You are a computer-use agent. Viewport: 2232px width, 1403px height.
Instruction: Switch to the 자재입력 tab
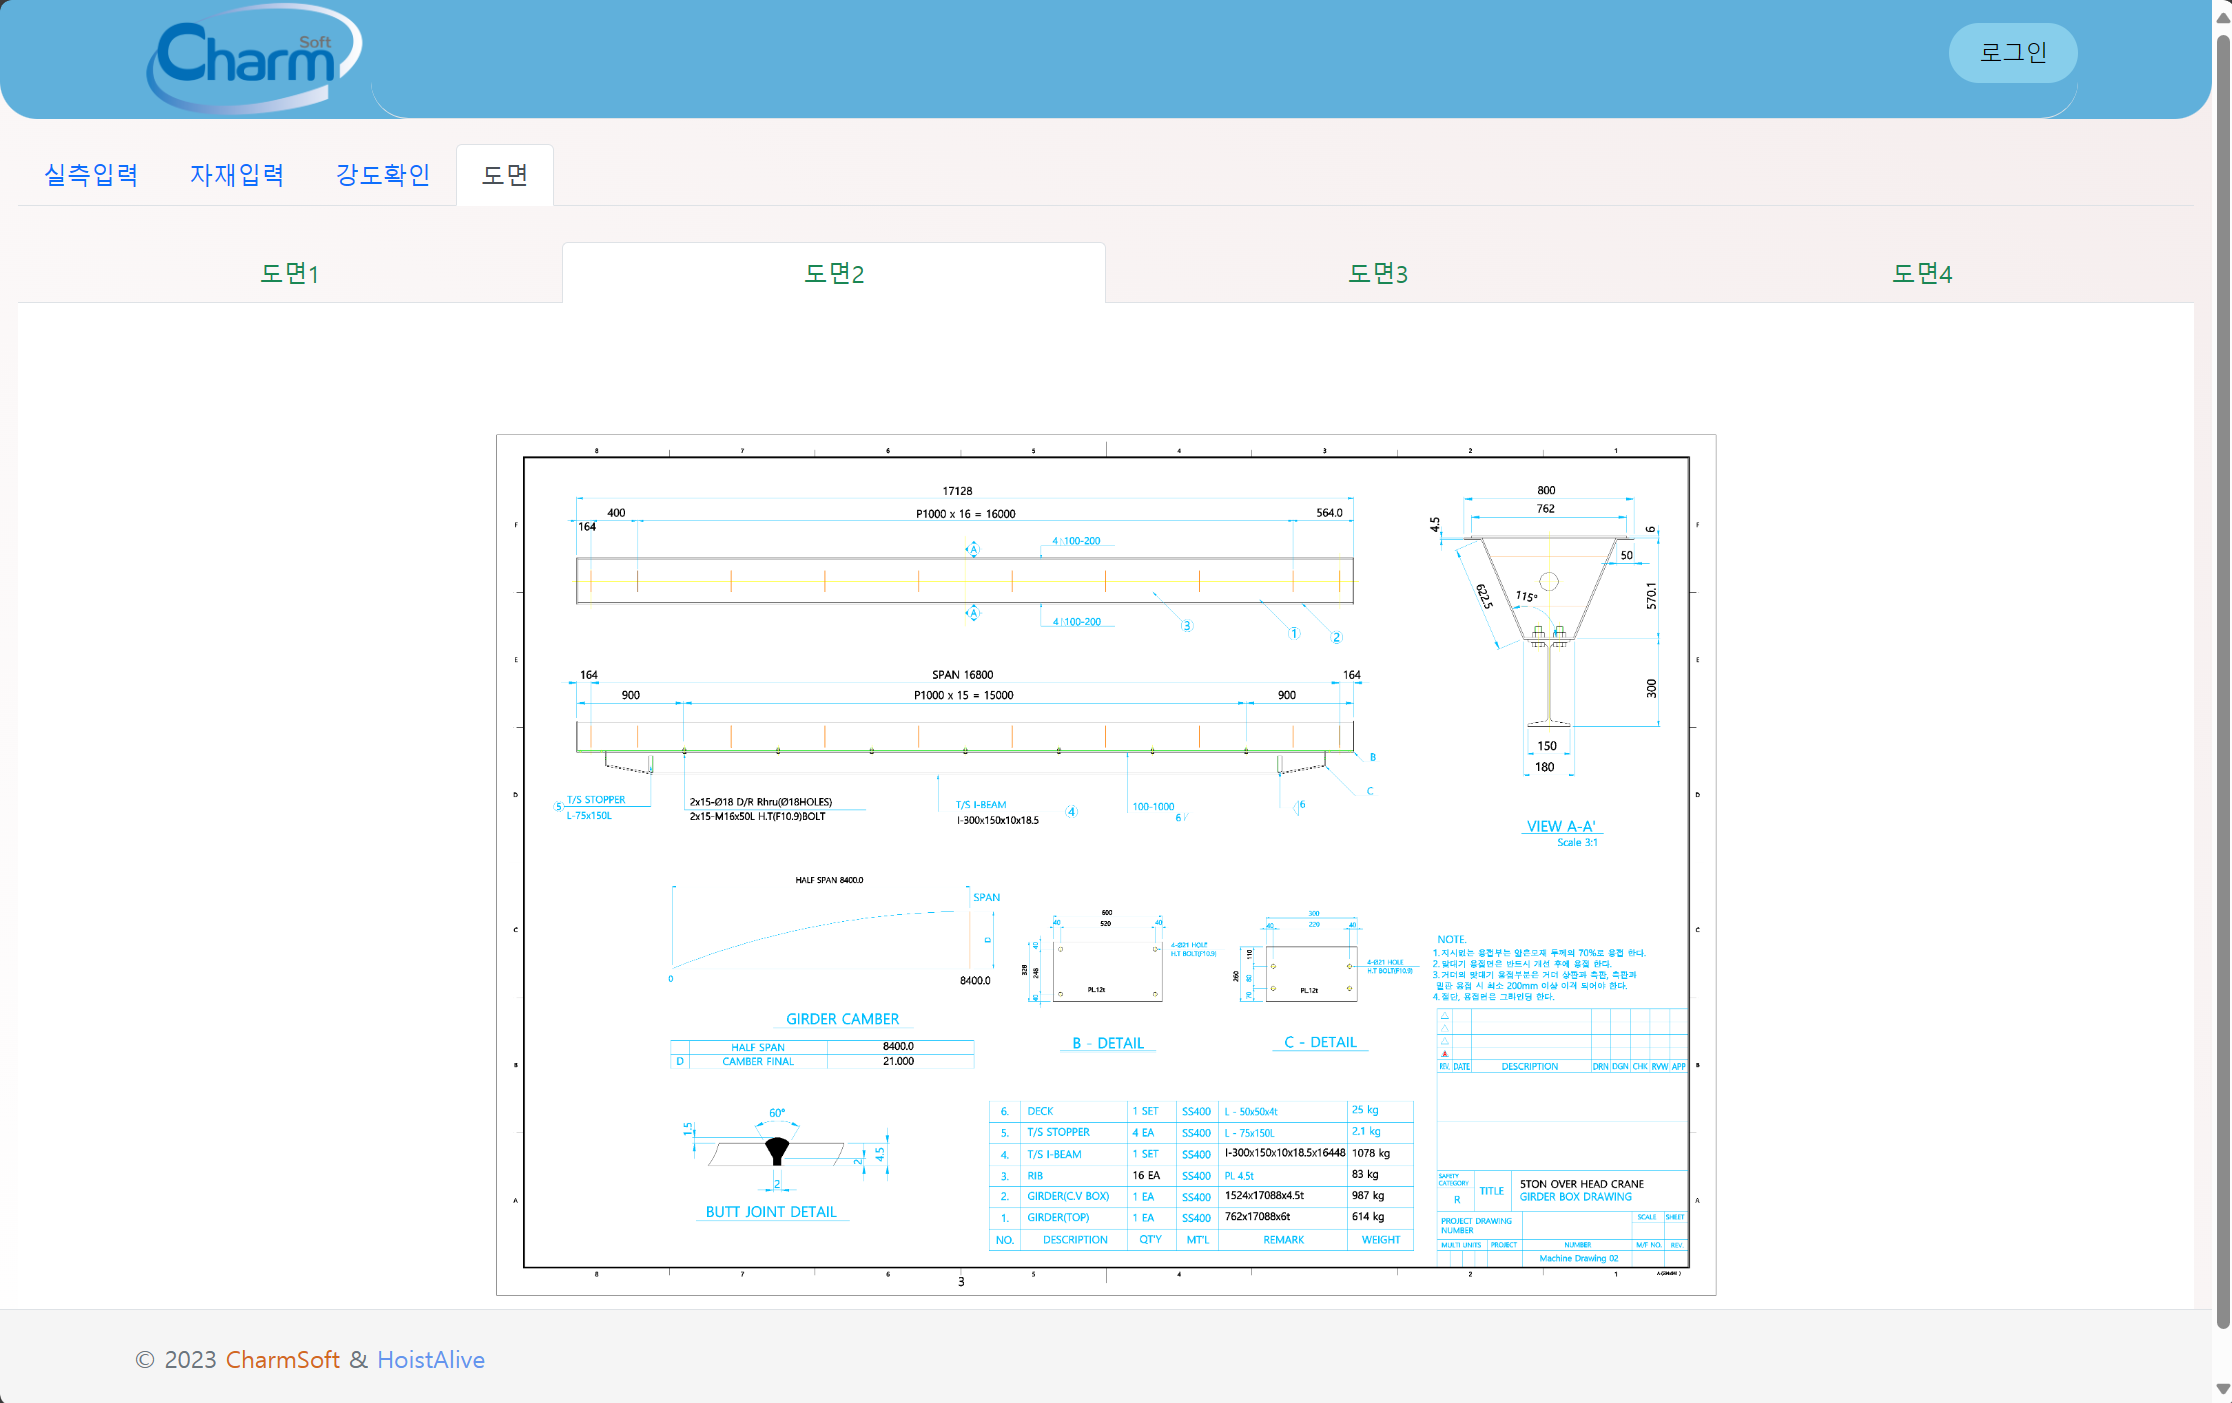pos(237,175)
